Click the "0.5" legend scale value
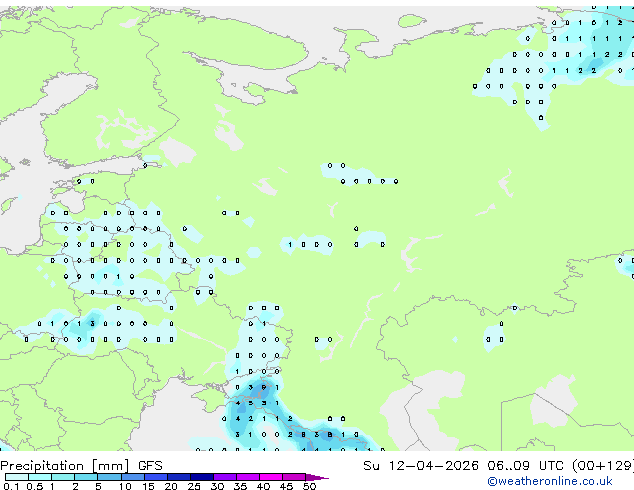634x490 pixels. pos(34,486)
